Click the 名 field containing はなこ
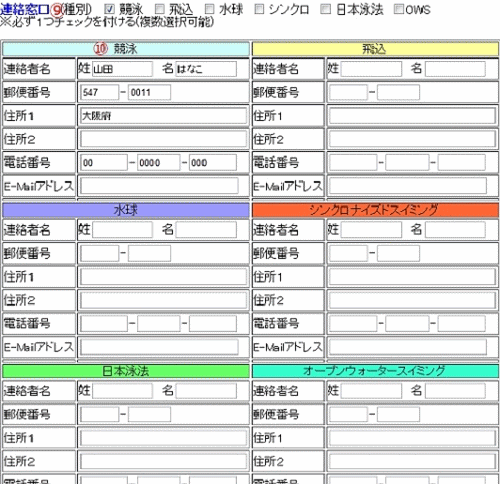The width and height of the screenshot is (500, 484). click(x=206, y=69)
